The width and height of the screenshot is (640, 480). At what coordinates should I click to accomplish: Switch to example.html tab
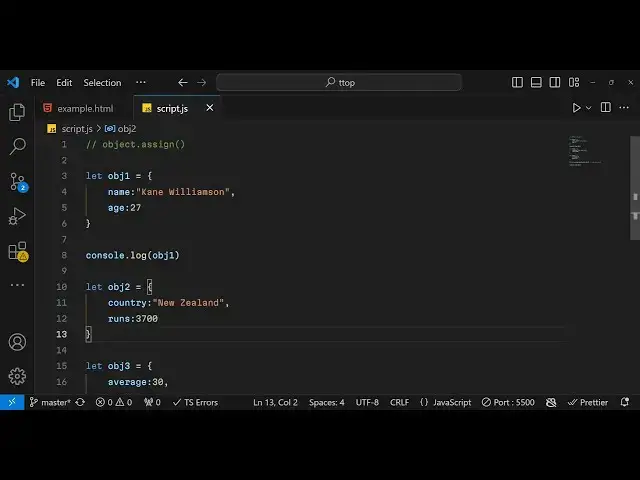(84, 108)
